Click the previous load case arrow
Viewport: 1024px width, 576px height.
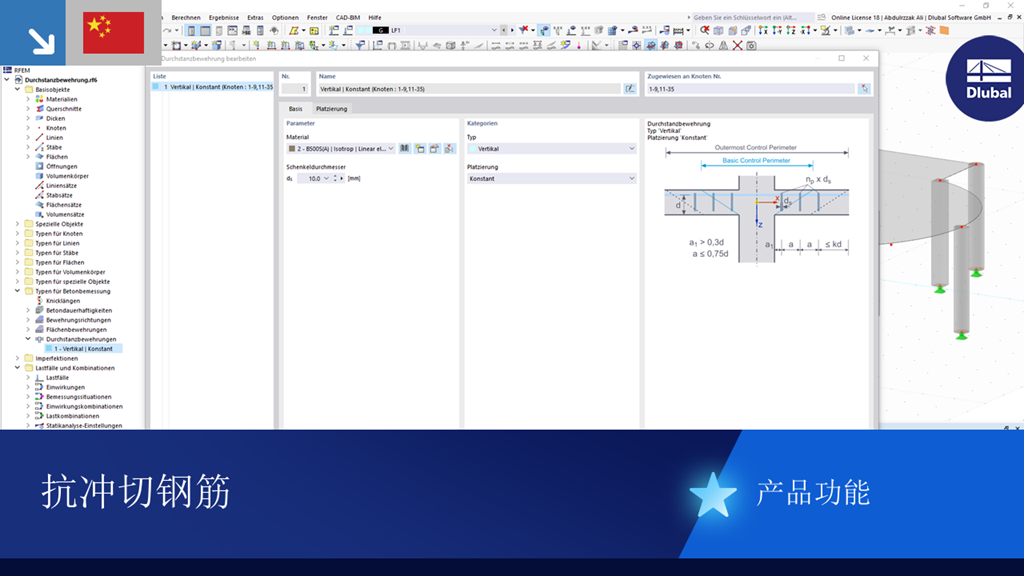(504, 30)
